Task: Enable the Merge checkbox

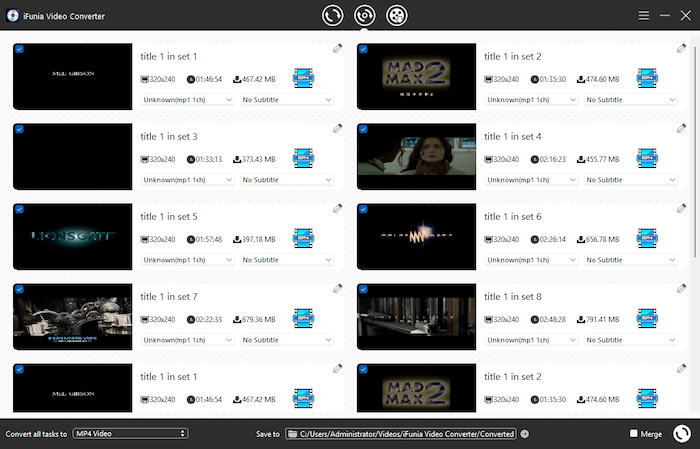Action: 633,434
